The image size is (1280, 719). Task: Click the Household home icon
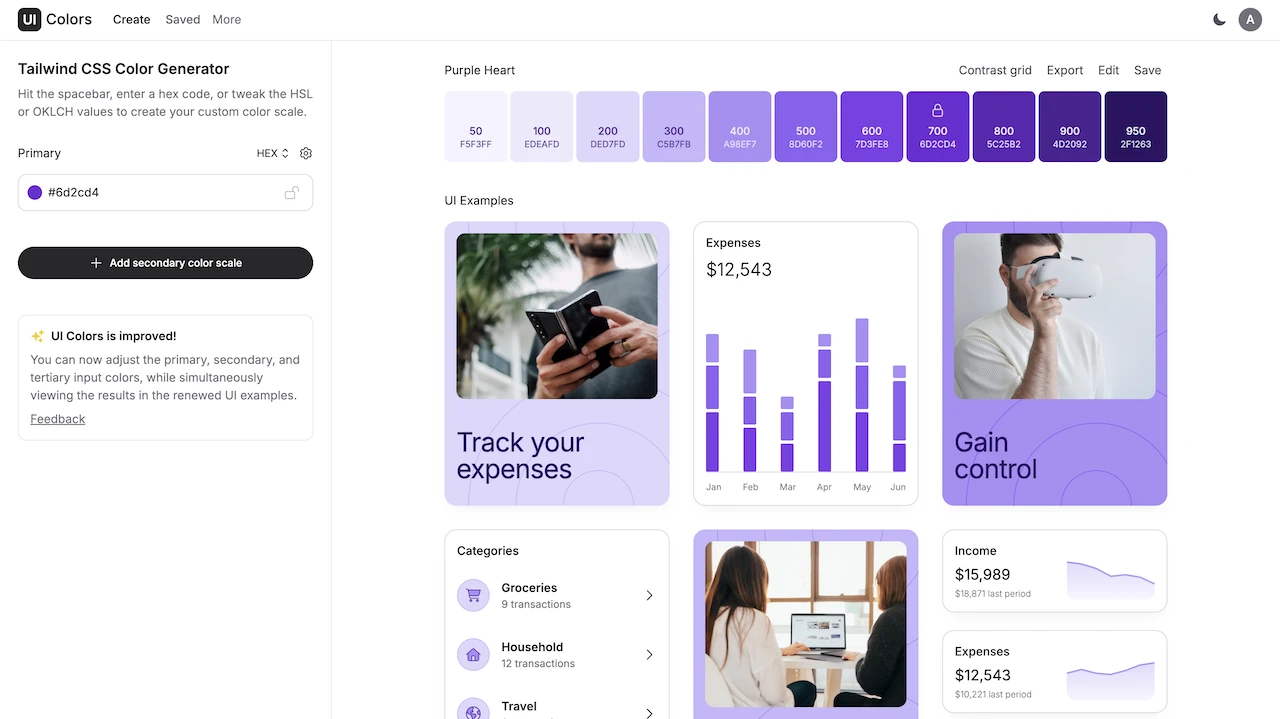click(473, 655)
